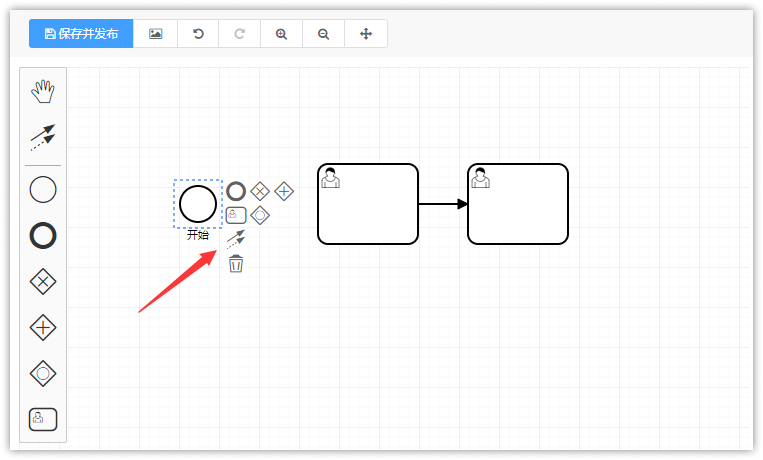Viewport: 763px width, 460px height.
Task: Select the 开始 start event circle
Action: click(x=198, y=204)
